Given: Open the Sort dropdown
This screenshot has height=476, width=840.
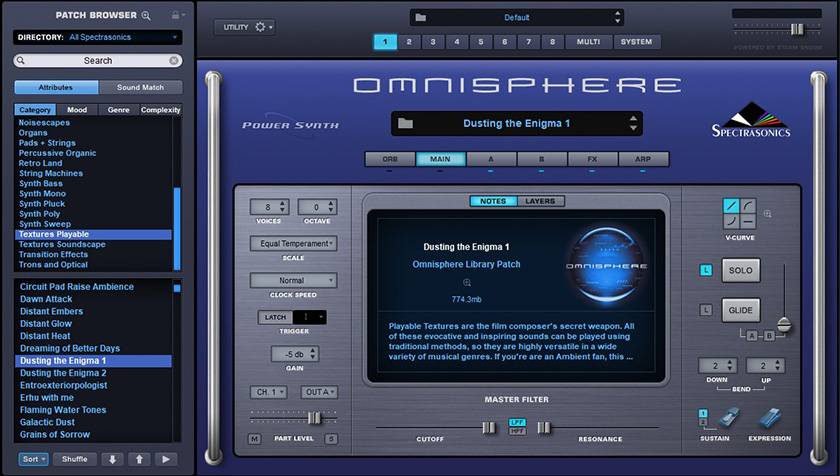Looking at the screenshot, I should coord(33,459).
